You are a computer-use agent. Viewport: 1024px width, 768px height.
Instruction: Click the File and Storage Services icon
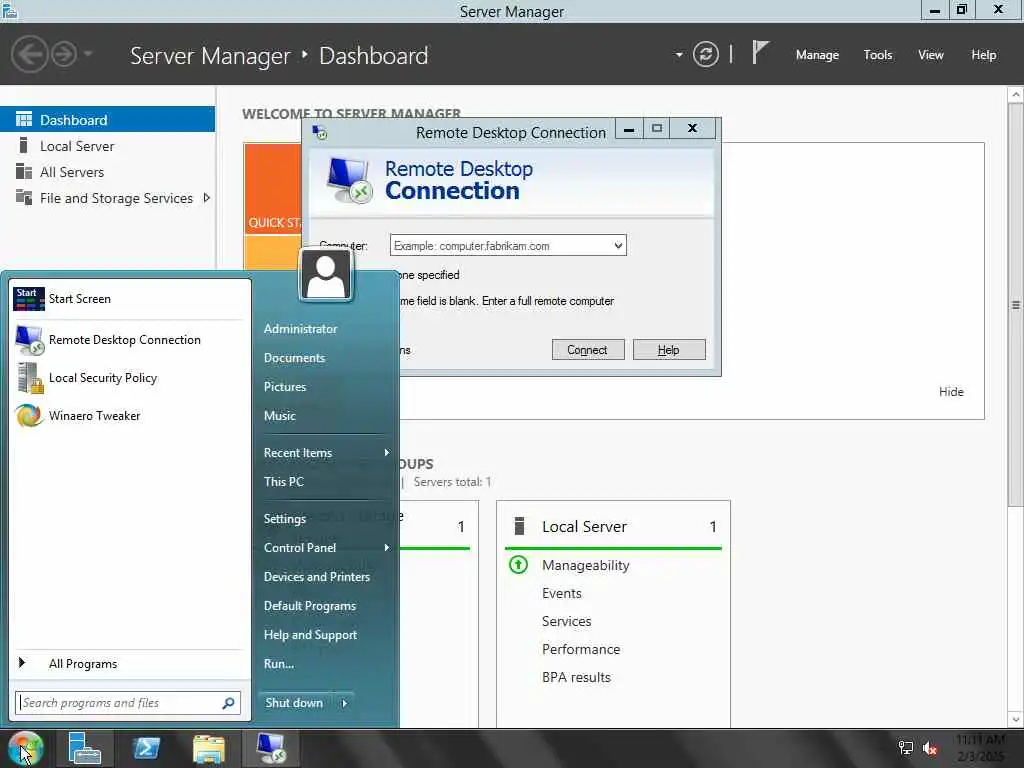click(24, 197)
